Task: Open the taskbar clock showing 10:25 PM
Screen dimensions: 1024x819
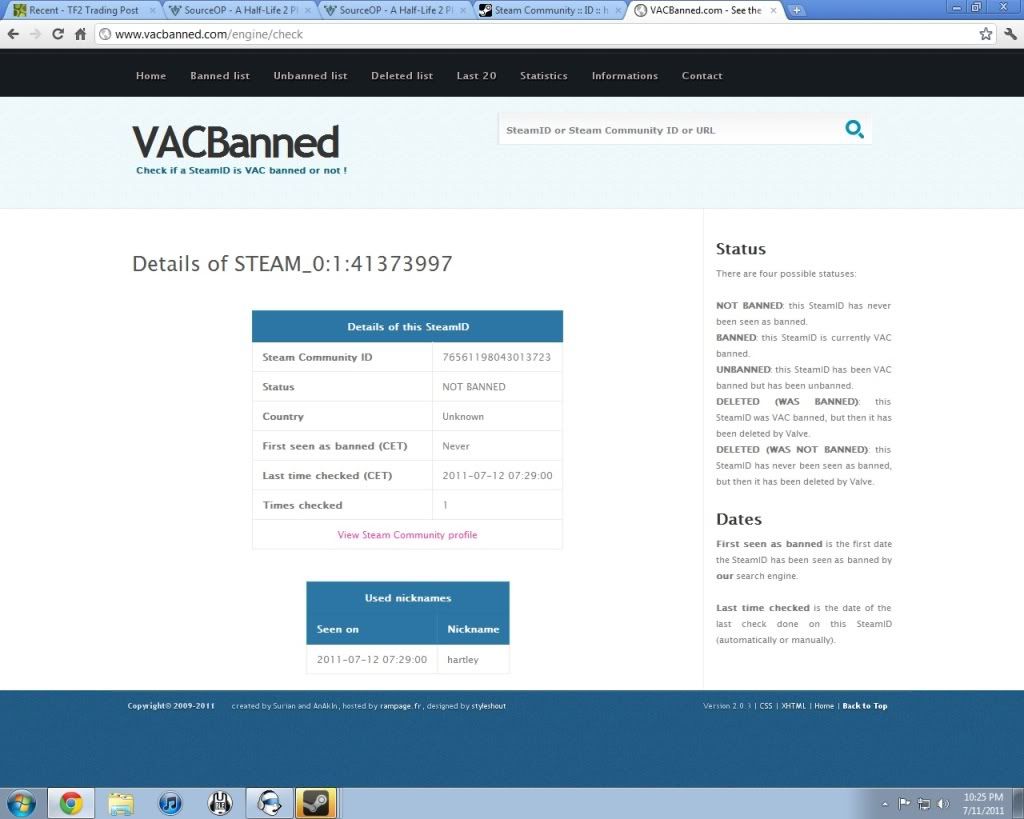Action: [x=983, y=803]
